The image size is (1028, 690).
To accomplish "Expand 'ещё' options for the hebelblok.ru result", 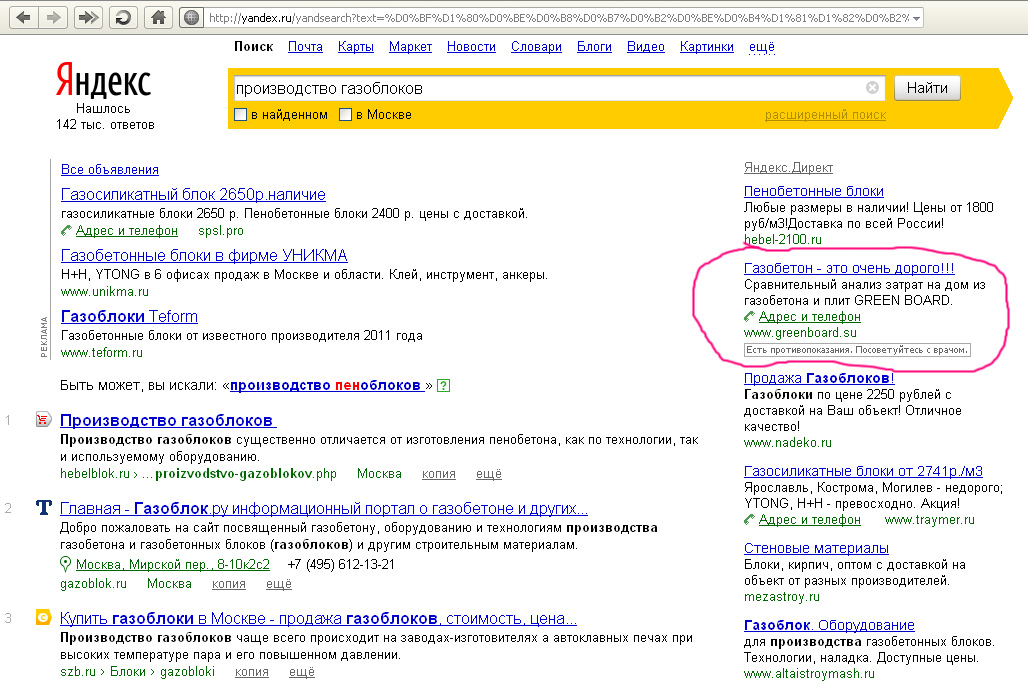I will tap(488, 474).
